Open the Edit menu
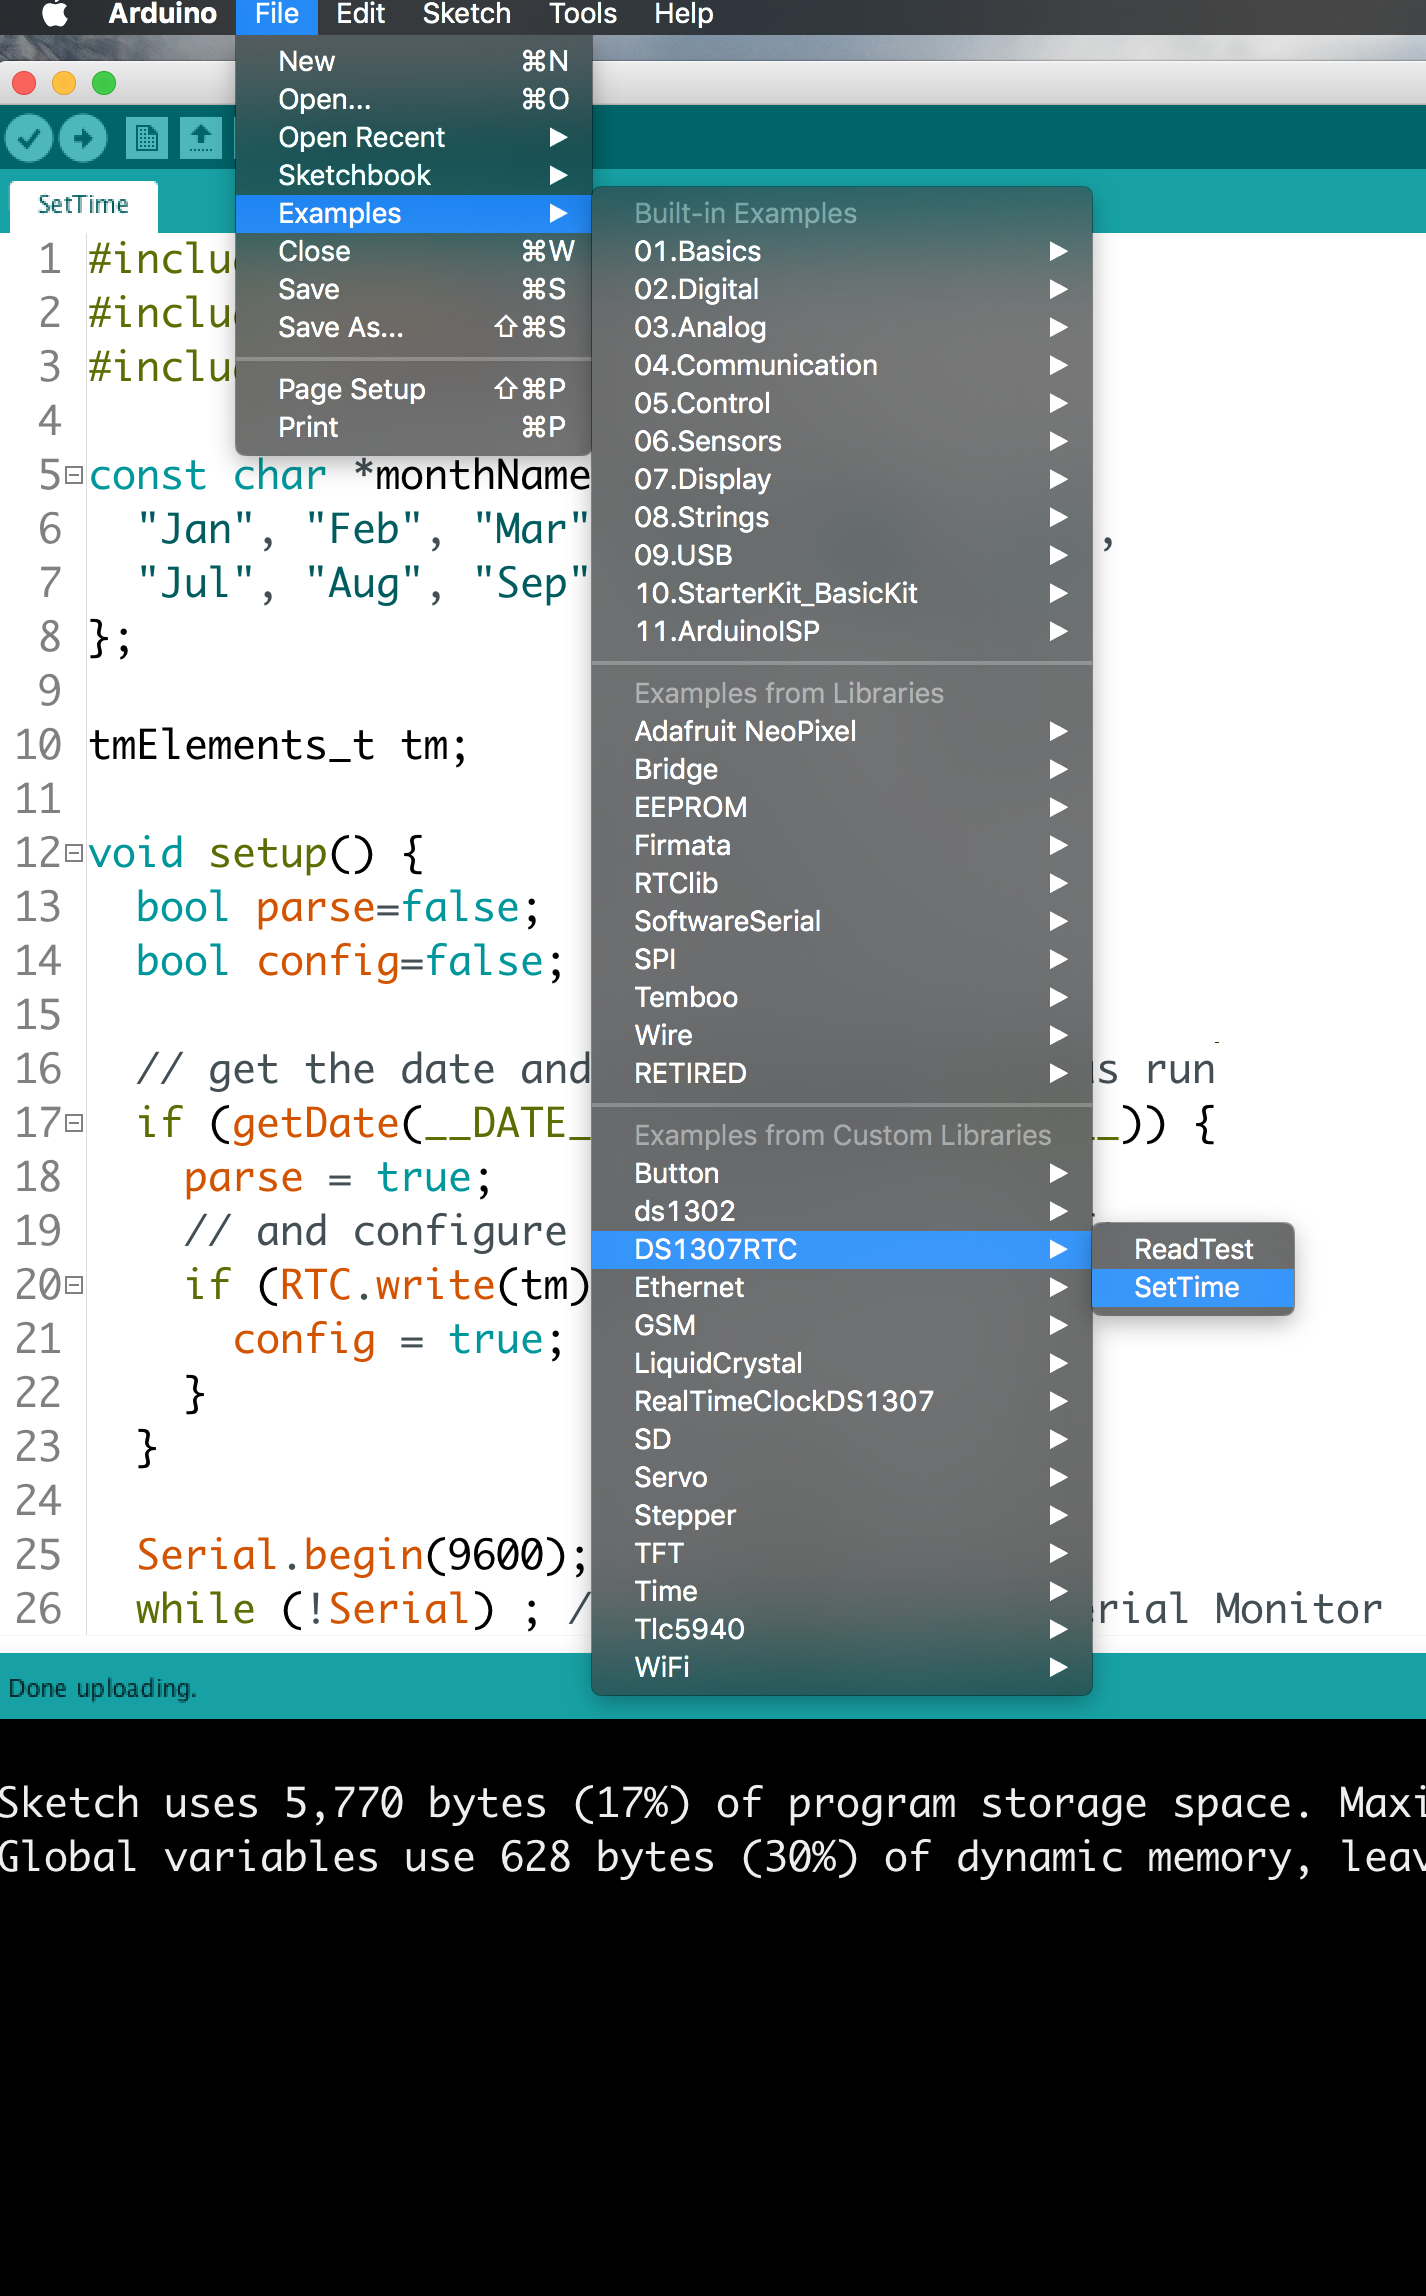This screenshot has width=1426, height=2296. point(360,14)
